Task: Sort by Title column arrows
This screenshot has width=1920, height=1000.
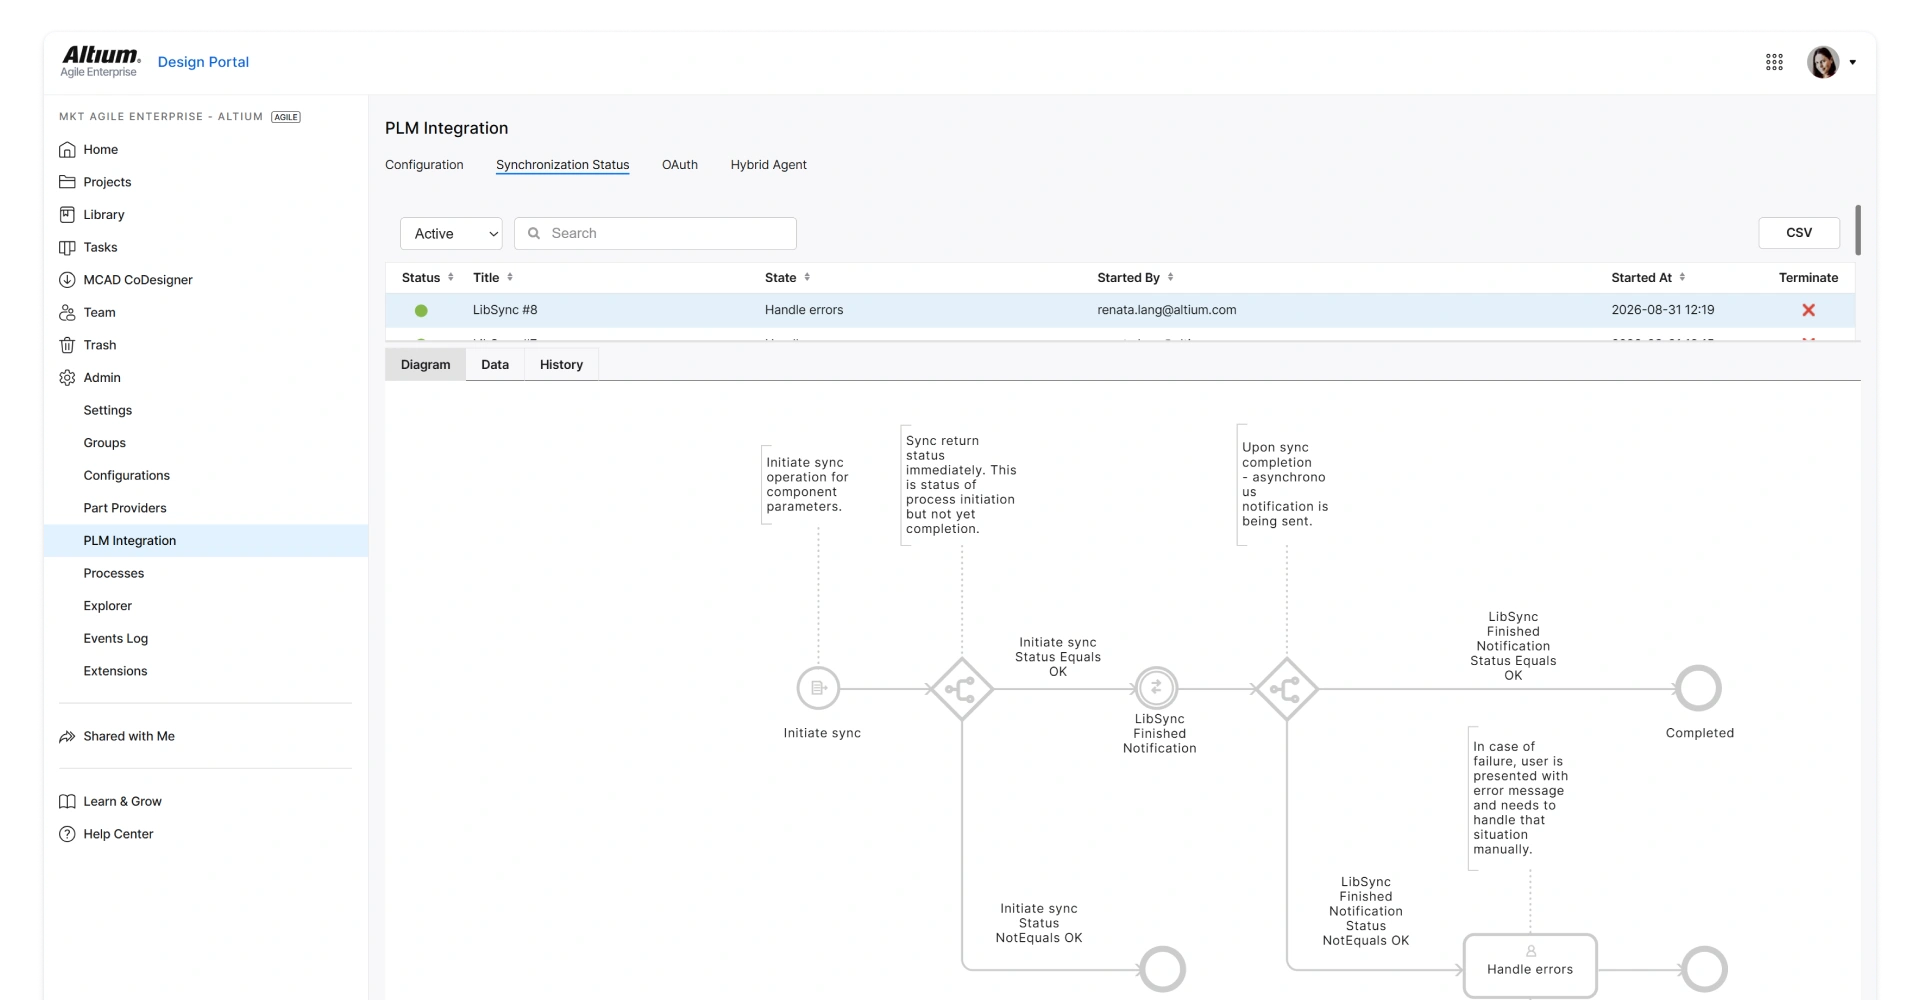Action: (x=510, y=277)
